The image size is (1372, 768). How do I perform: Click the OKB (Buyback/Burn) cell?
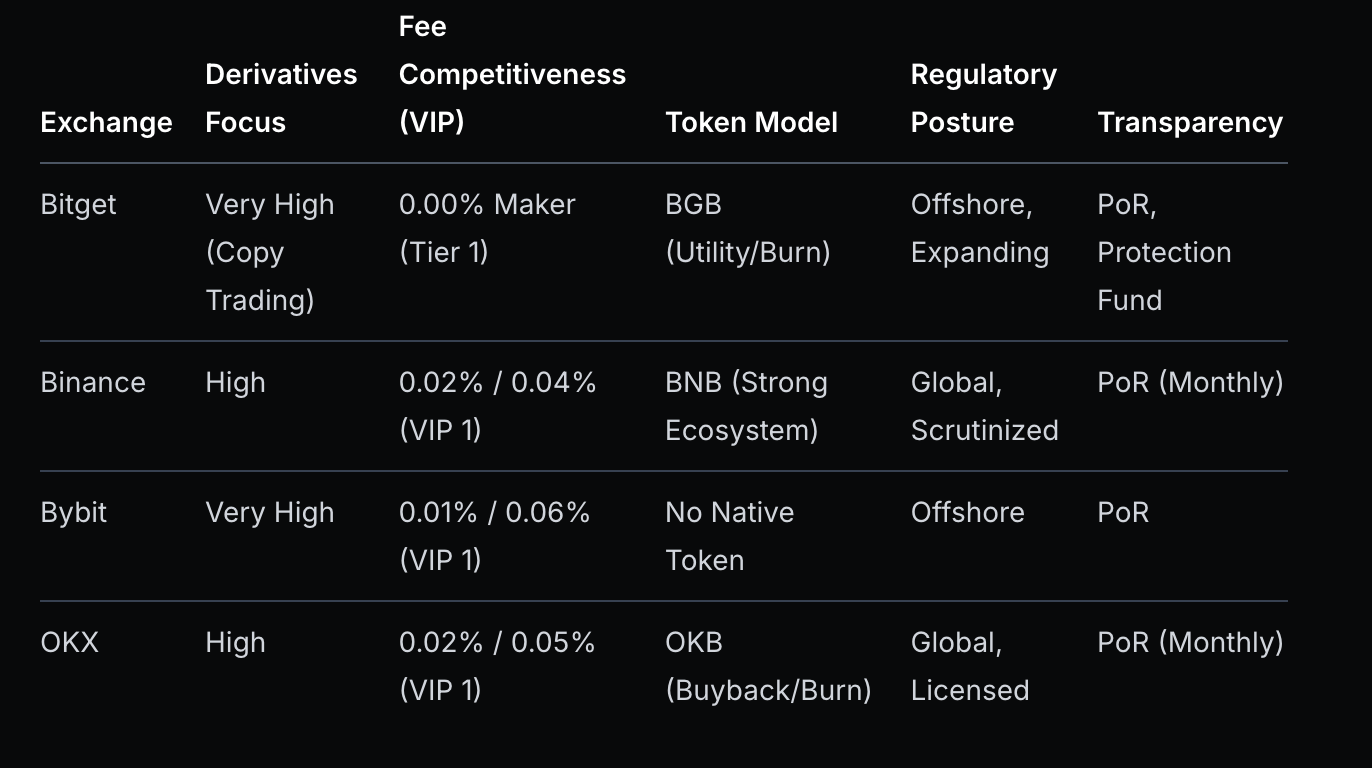click(x=768, y=666)
